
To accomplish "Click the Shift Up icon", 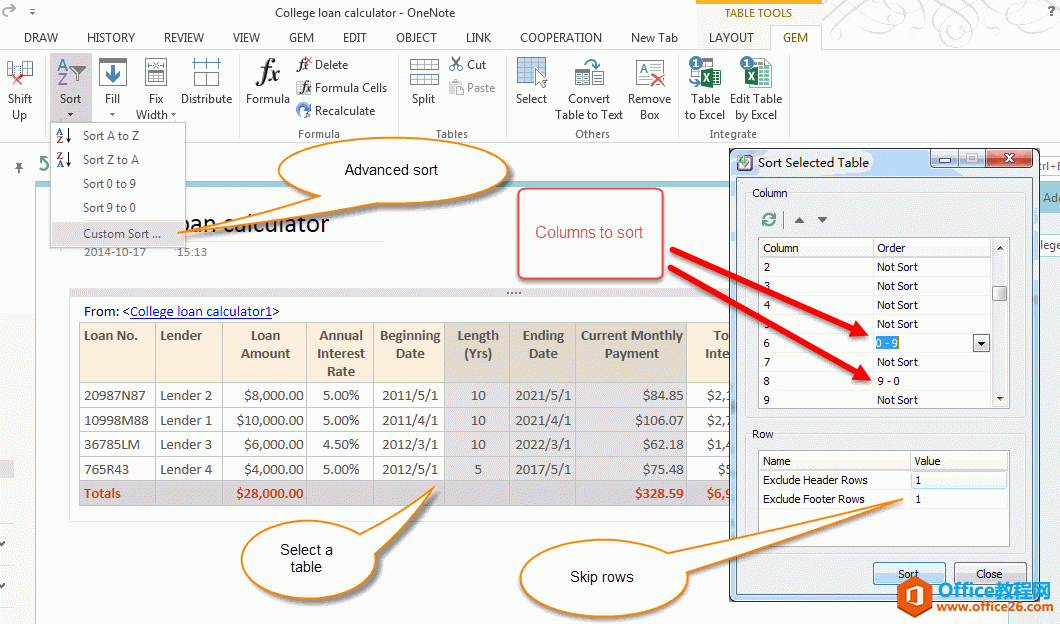I will pos(19,76).
